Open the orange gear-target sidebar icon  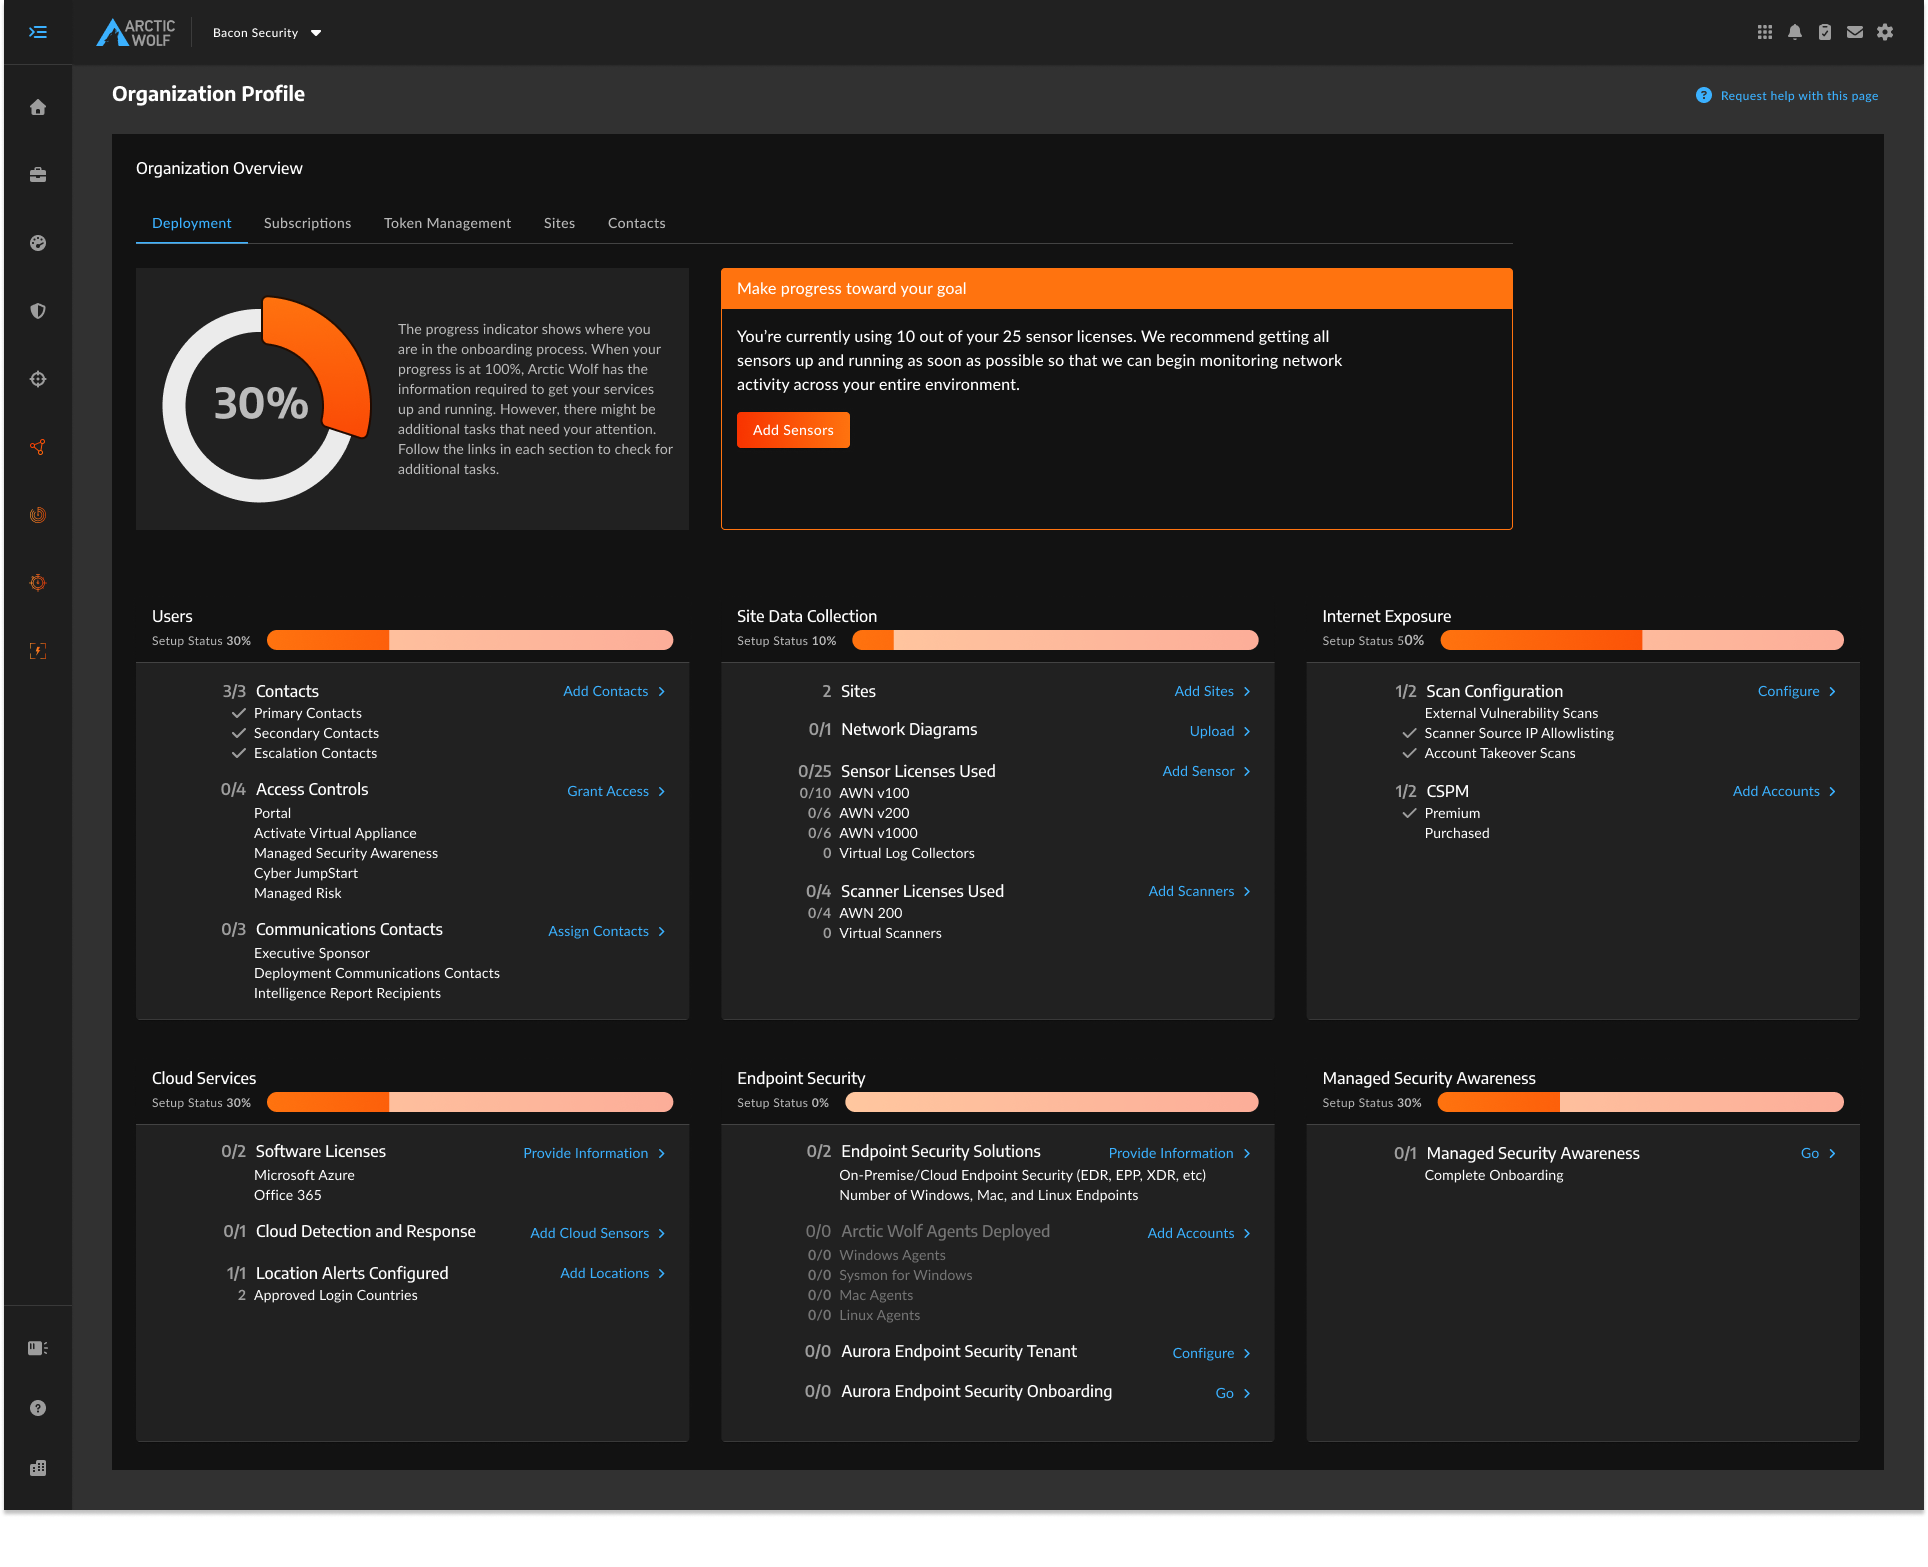(38, 583)
